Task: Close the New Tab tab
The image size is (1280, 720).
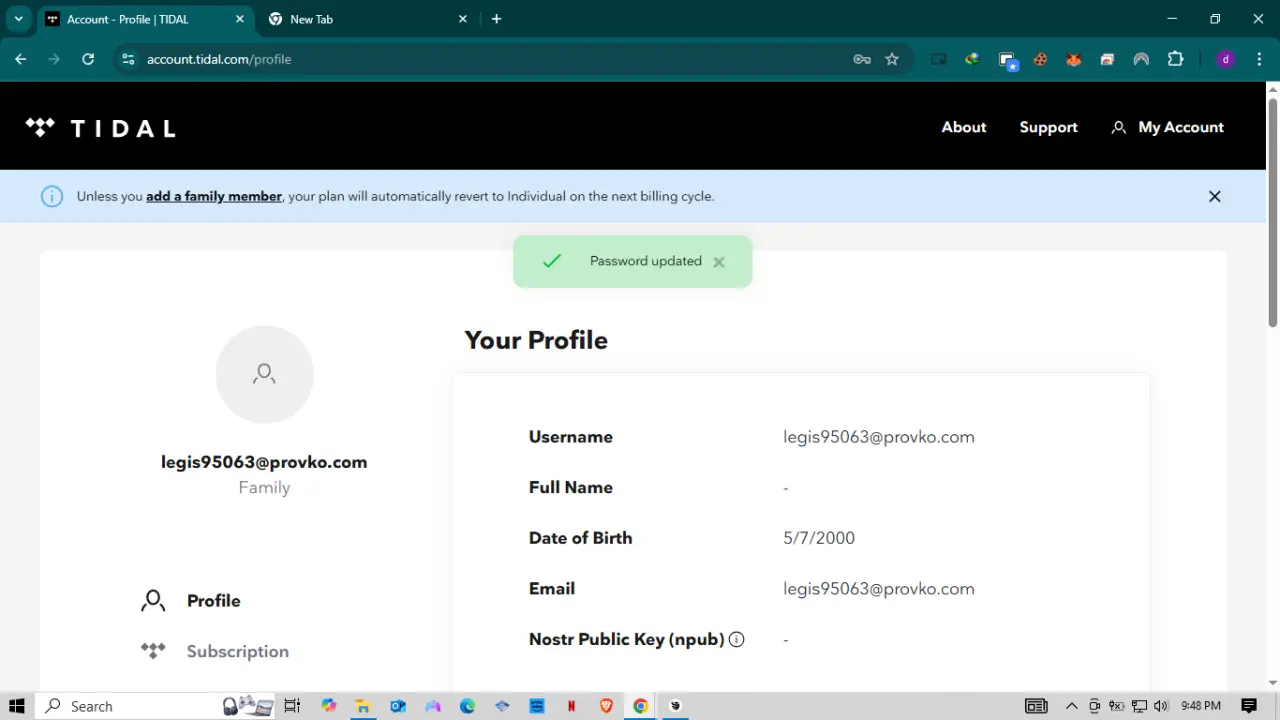Action: click(x=463, y=19)
